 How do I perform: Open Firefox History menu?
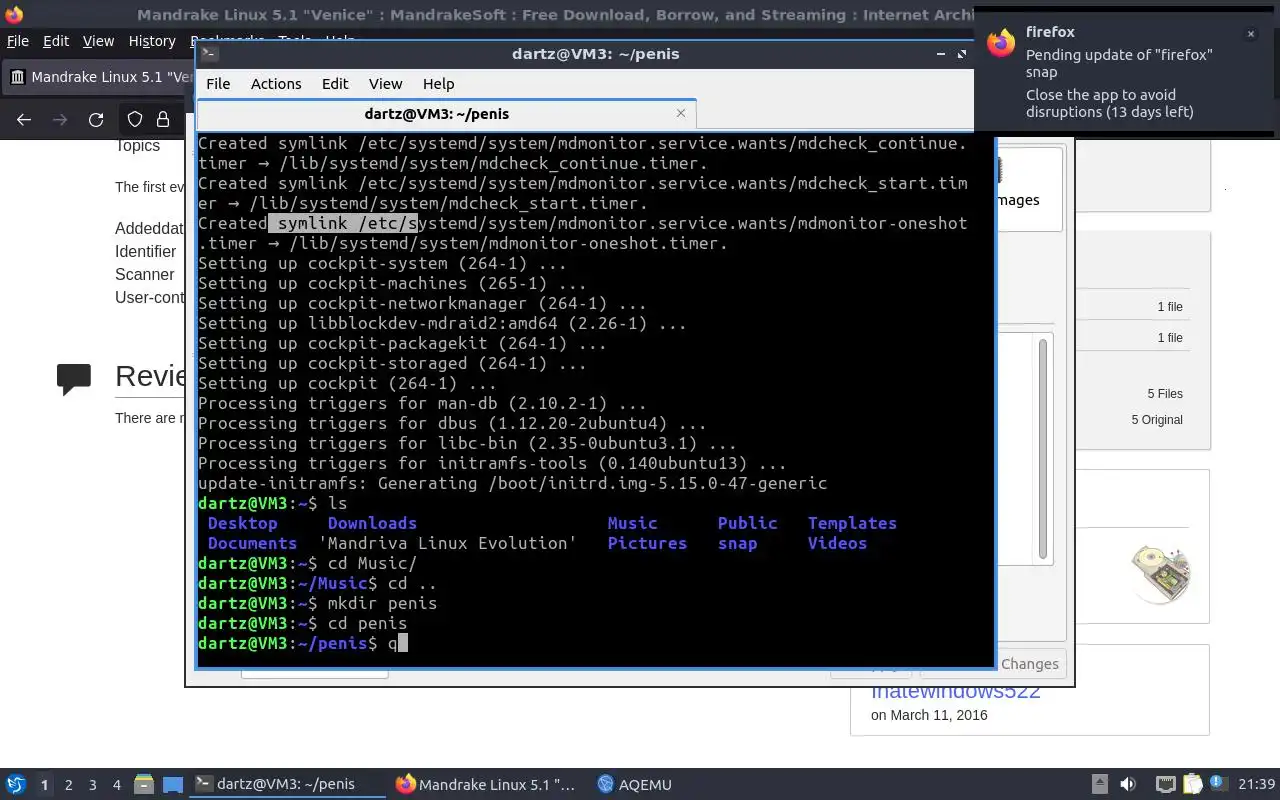point(152,41)
